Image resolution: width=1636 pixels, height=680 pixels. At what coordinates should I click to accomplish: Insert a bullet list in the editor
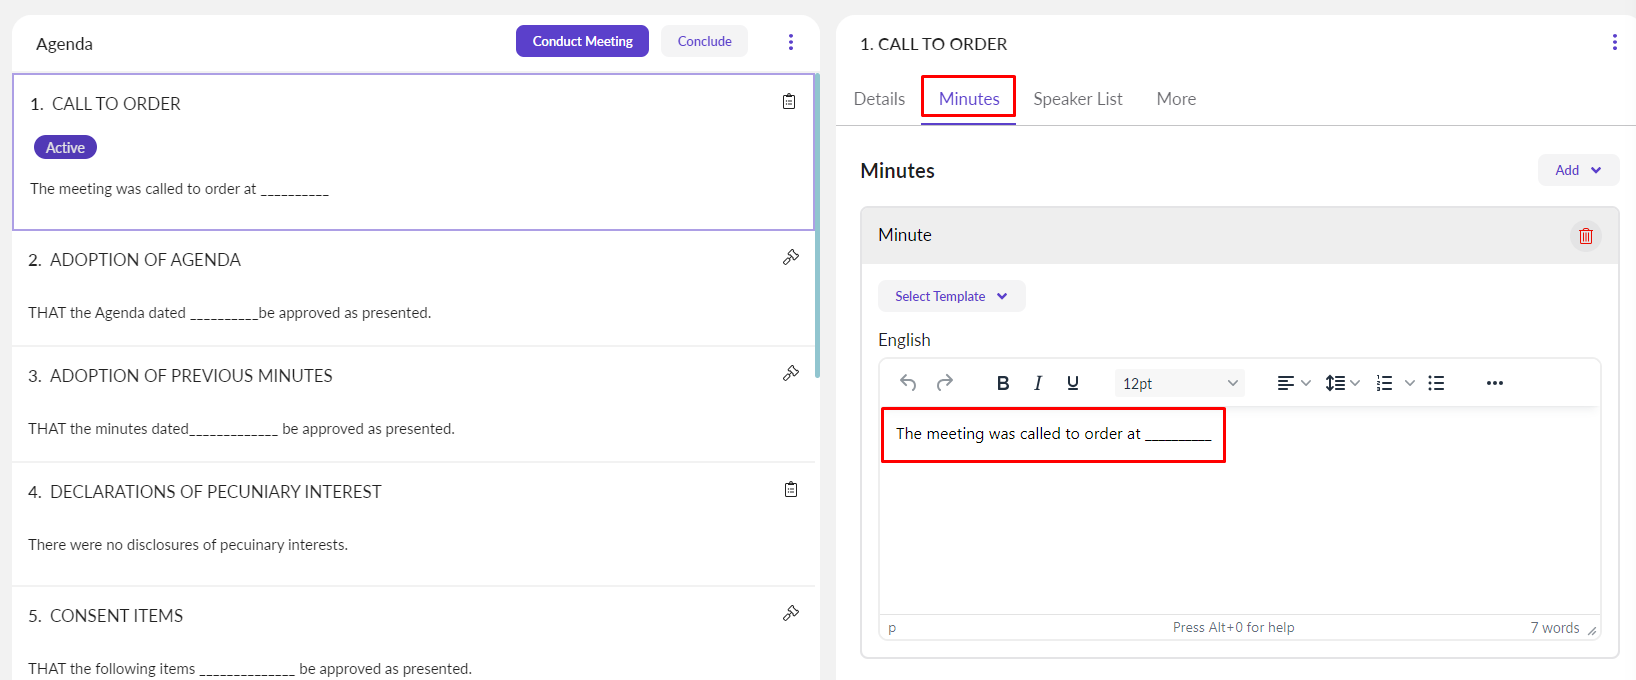pos(1436,383)
